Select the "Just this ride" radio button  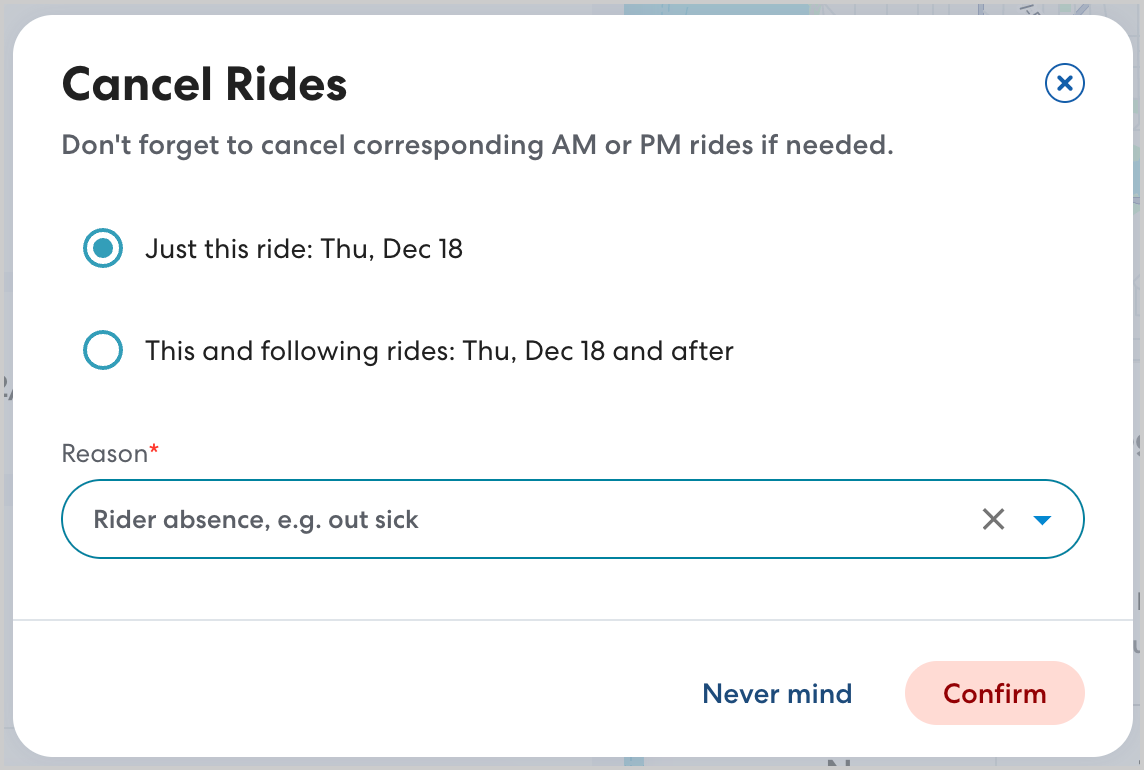click(103, 248)
